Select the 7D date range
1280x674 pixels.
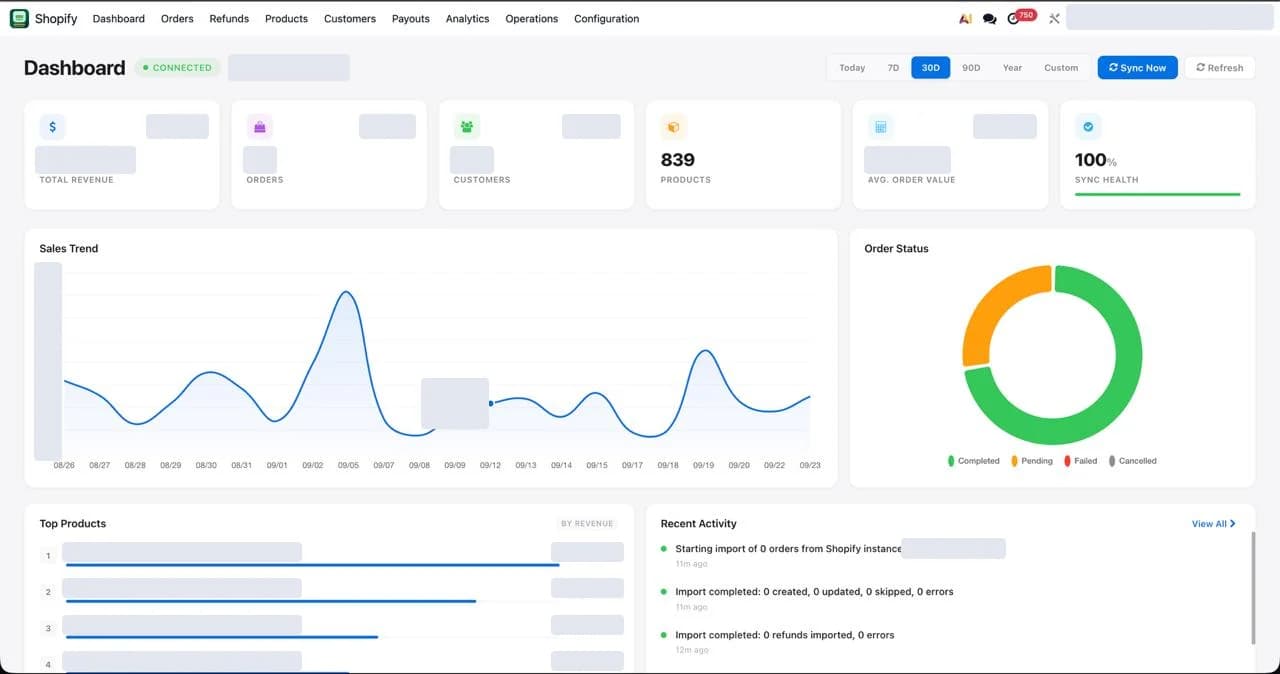pos(893,68)
